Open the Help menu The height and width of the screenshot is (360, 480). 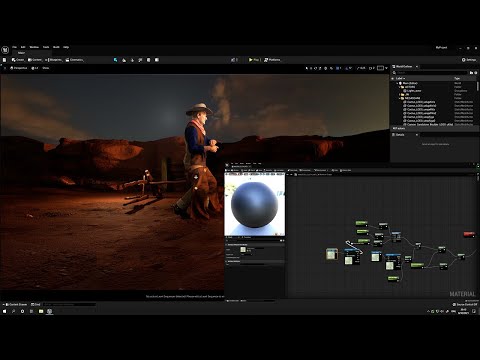(x=66, y=47)
